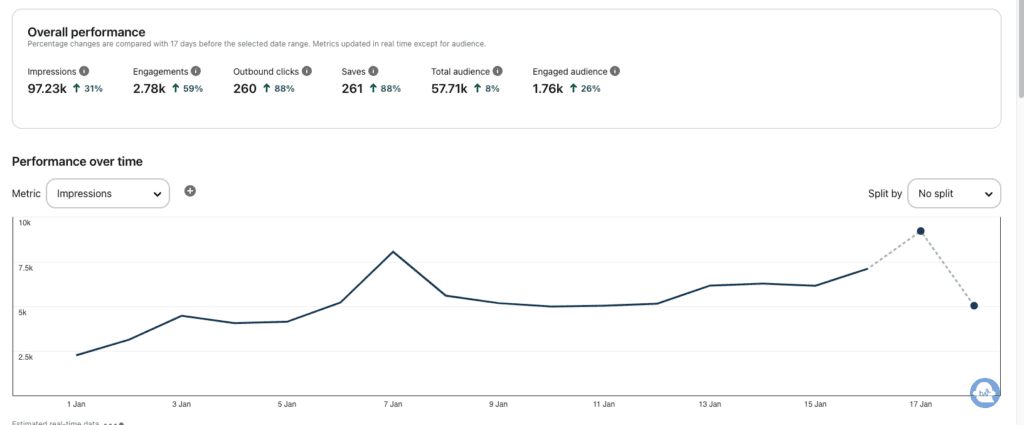1024x425 pixels.
Task: Add another metric with the plus icon
Action: [x=190, y=191]
